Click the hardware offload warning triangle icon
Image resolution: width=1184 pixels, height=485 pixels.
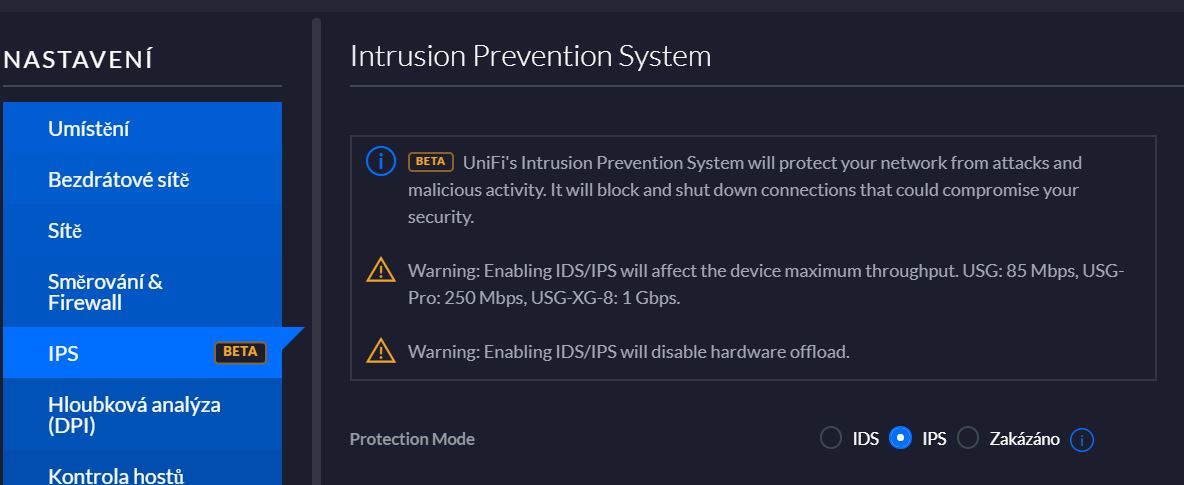381,351
